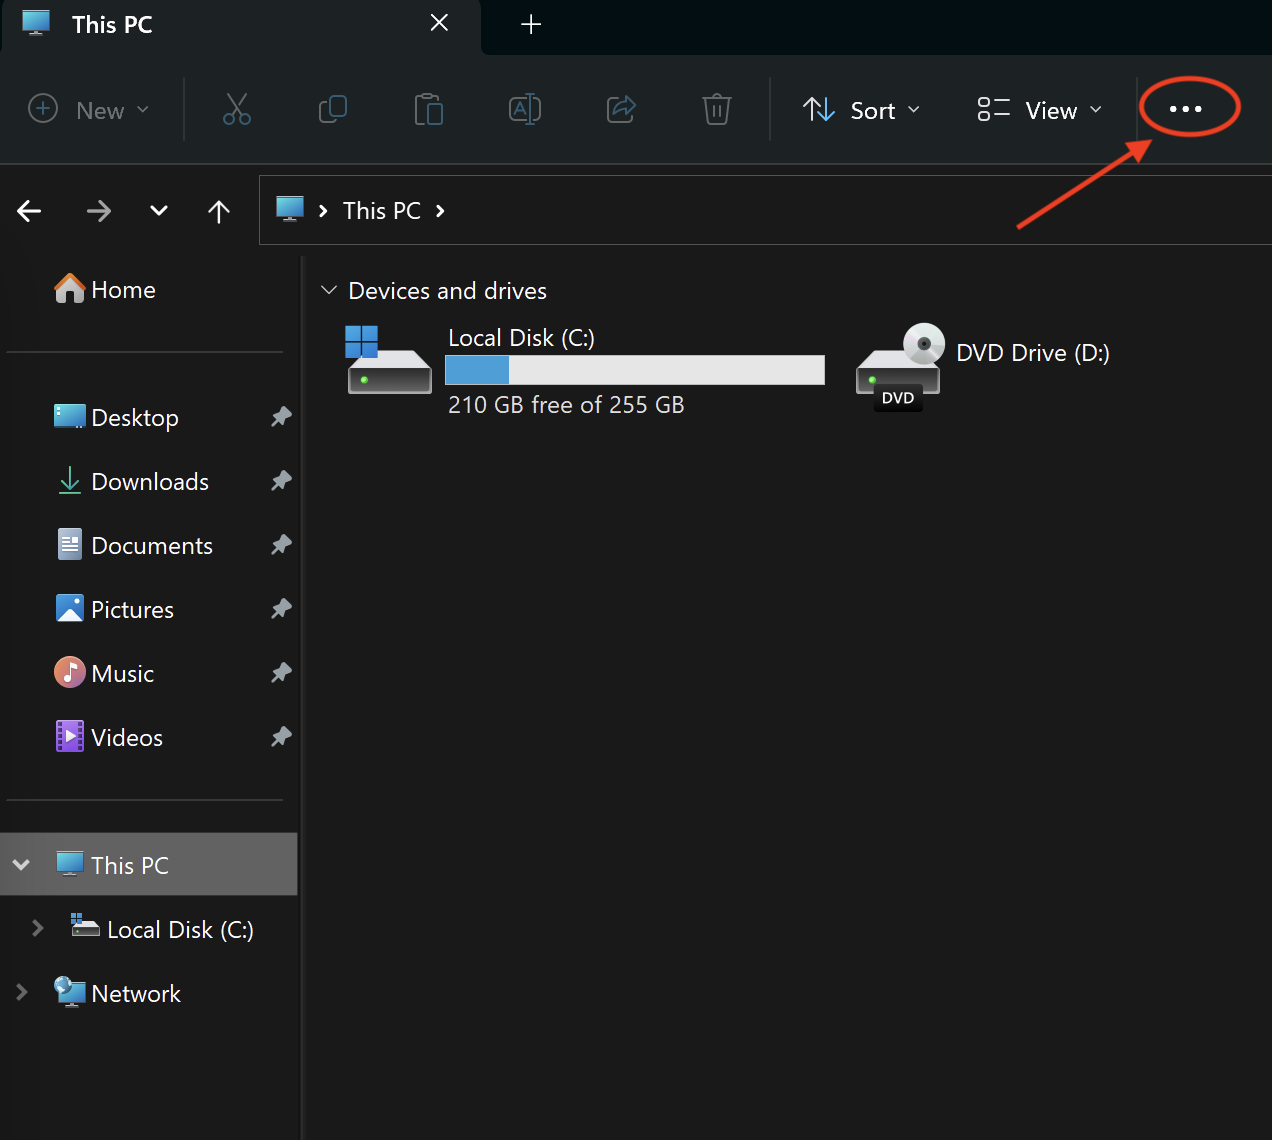Unpin Desktop using its pin icon

(281, 417)
